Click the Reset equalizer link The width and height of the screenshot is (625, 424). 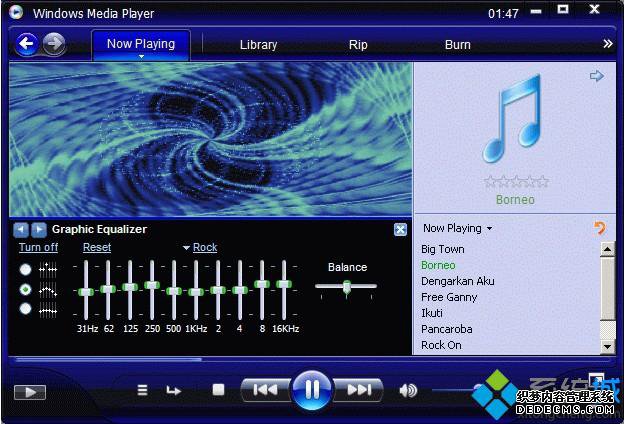click(x=97, y=247)
